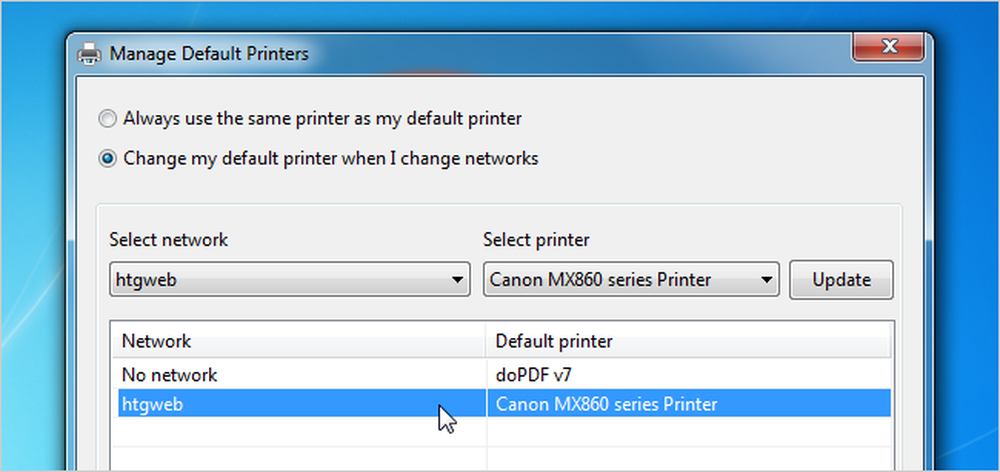Click the doPDF v7 printer entry
Viewport: 1000px width, 472px height.
click(534, 376)
